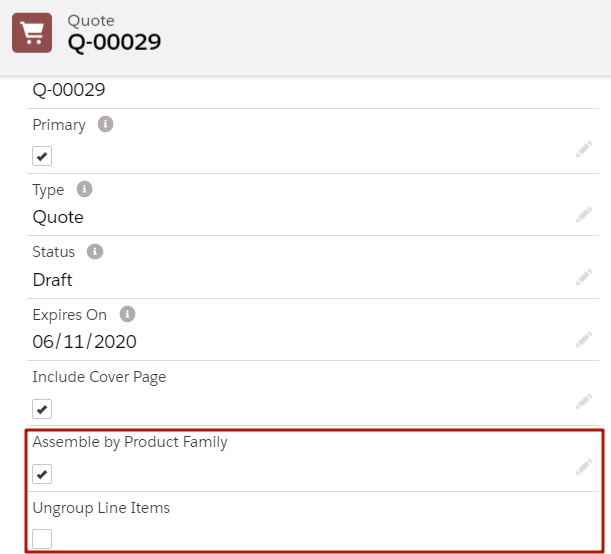This screenshot has height=554, width=611.
Task: Open info tooltip next to Type
Action: 84,189
